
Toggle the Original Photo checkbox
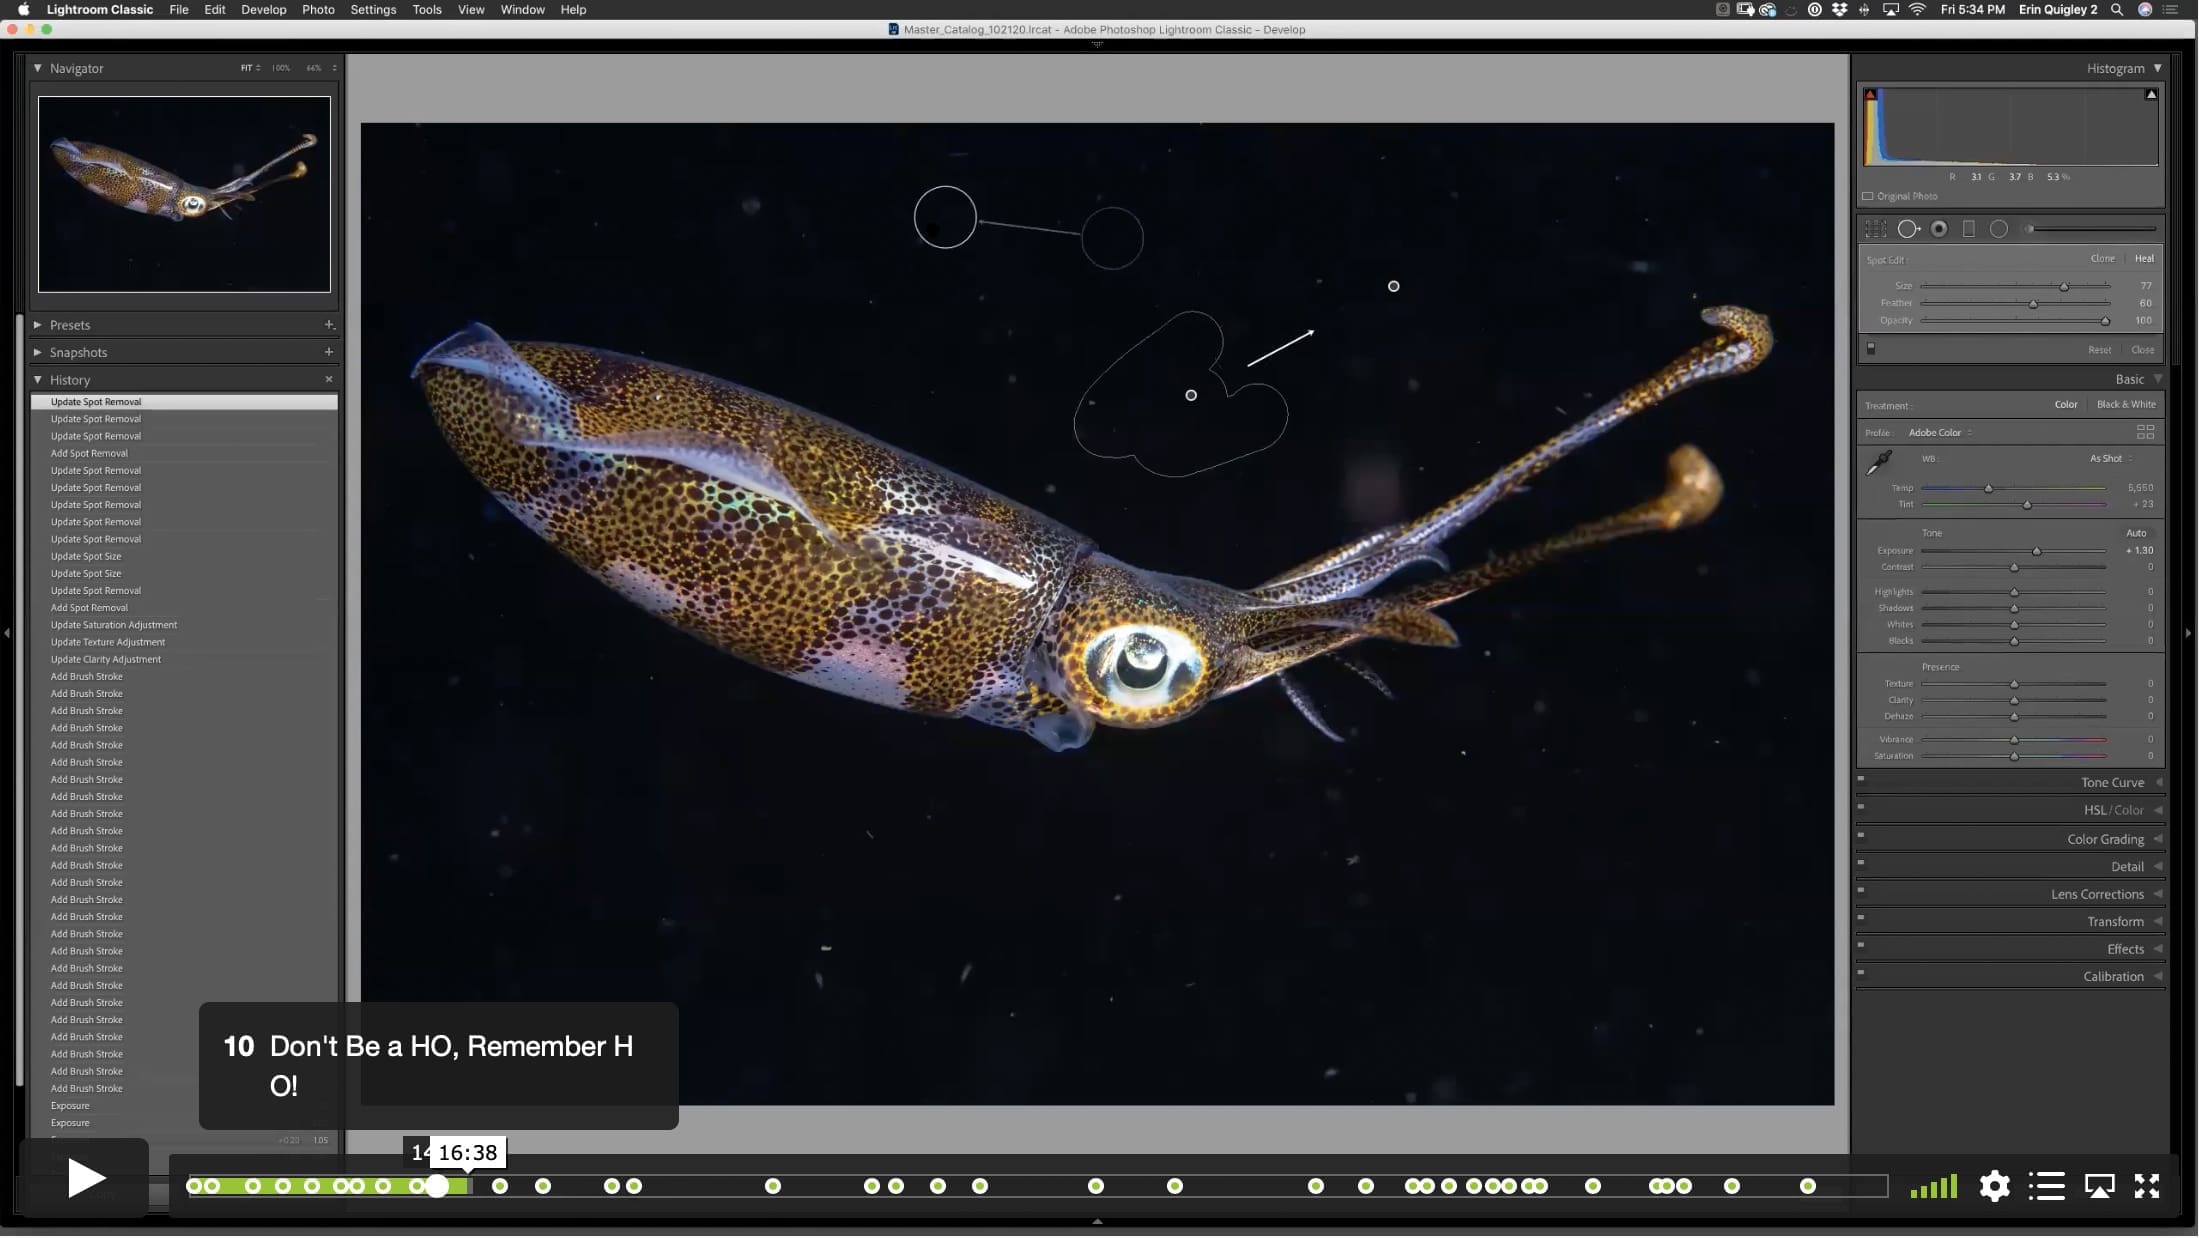(1868, 196)
